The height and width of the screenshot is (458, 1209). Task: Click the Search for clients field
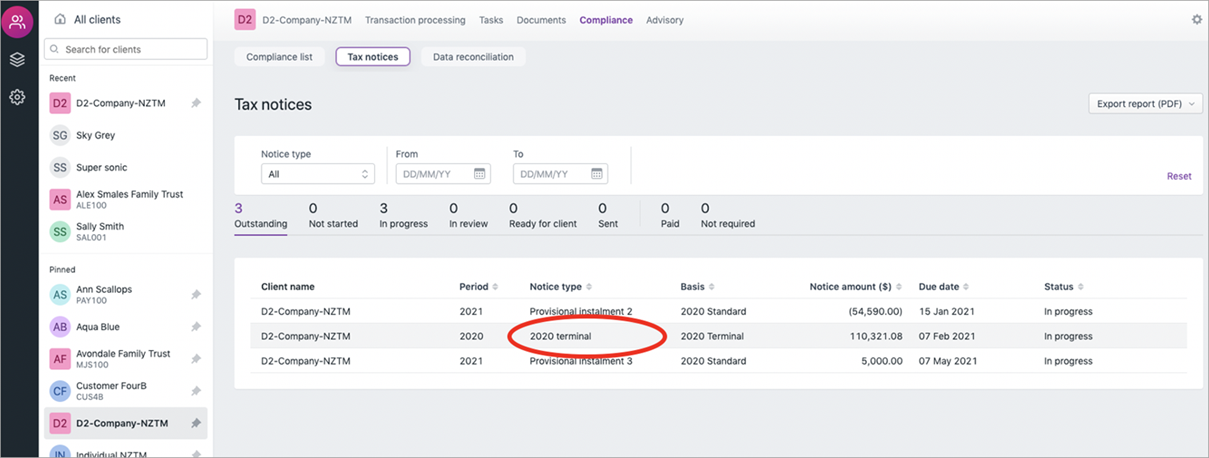tap(126, 49)
